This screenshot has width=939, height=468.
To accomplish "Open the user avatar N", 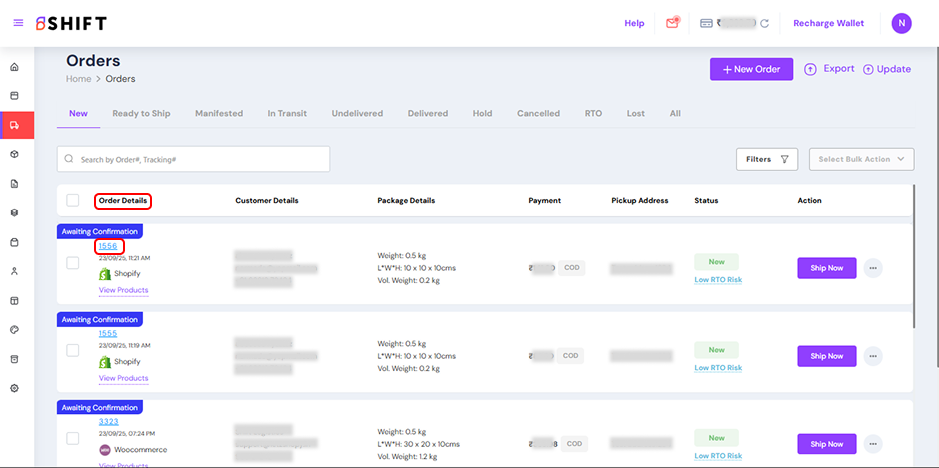I will click(x=901, y=23).
